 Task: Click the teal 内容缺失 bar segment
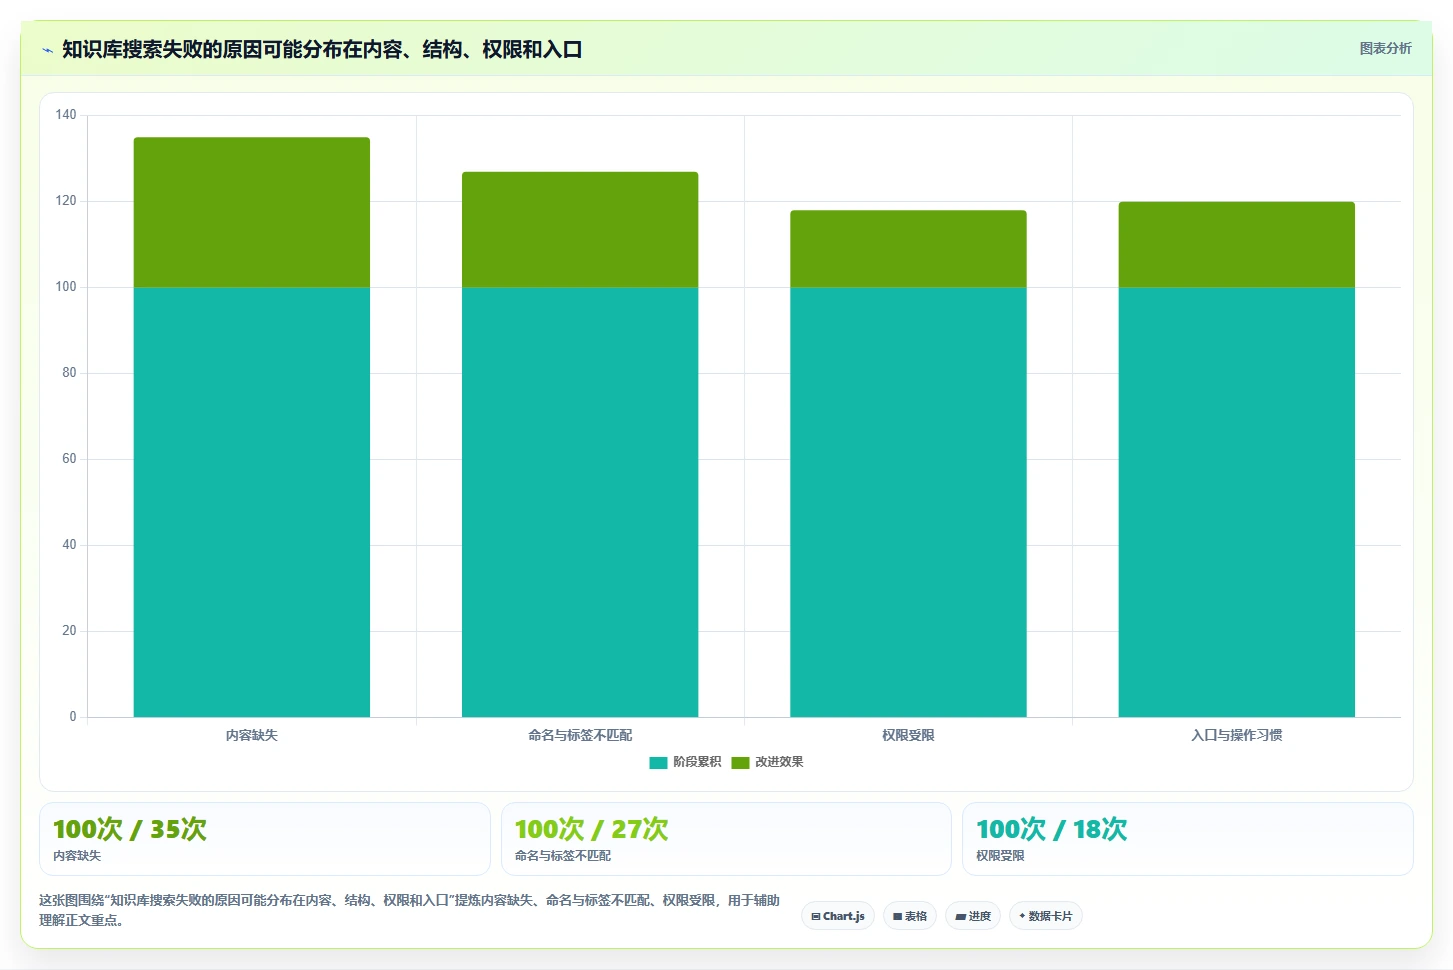[252, 502]
